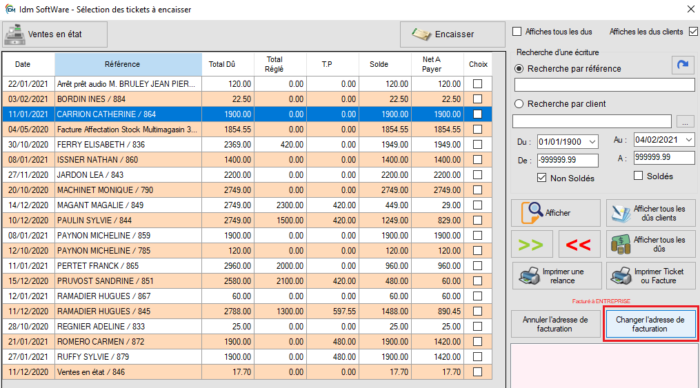
Task: Check Choix box for MAGANT MAGALIE / 849
Action: click(478, 205)
